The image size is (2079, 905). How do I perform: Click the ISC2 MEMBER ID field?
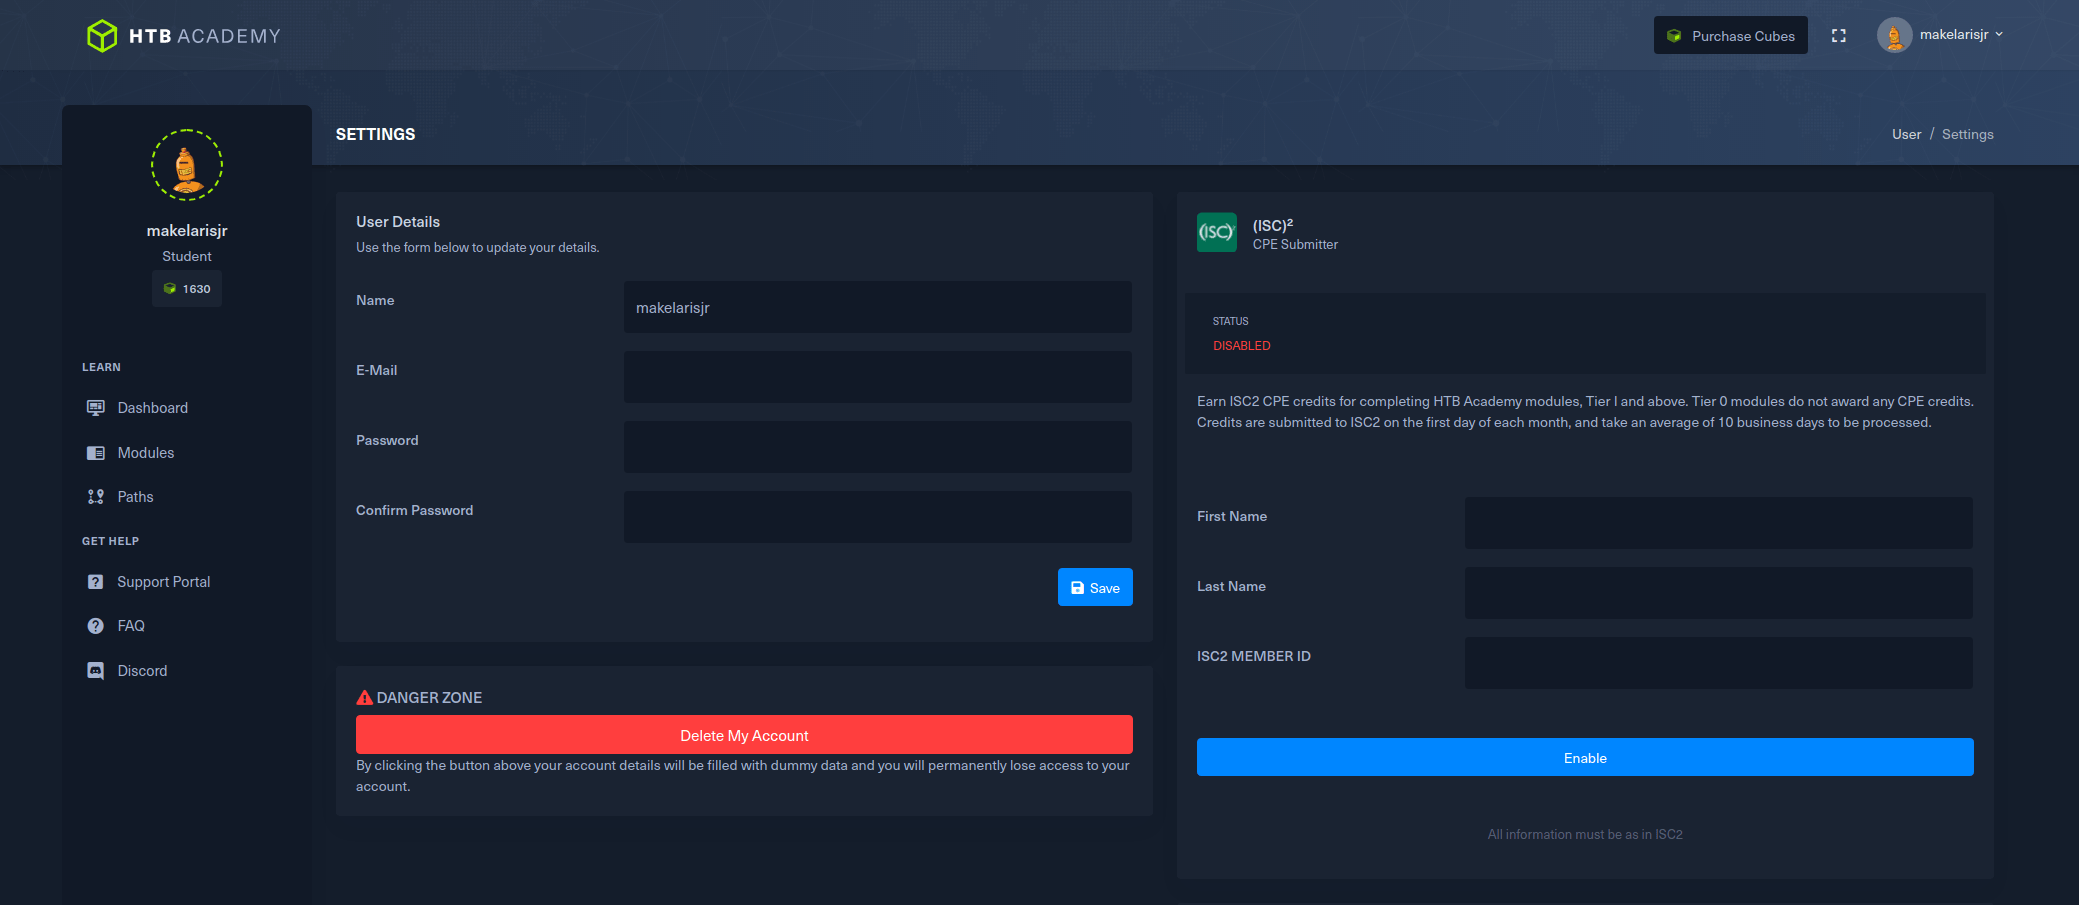(x=1718, y=663)
